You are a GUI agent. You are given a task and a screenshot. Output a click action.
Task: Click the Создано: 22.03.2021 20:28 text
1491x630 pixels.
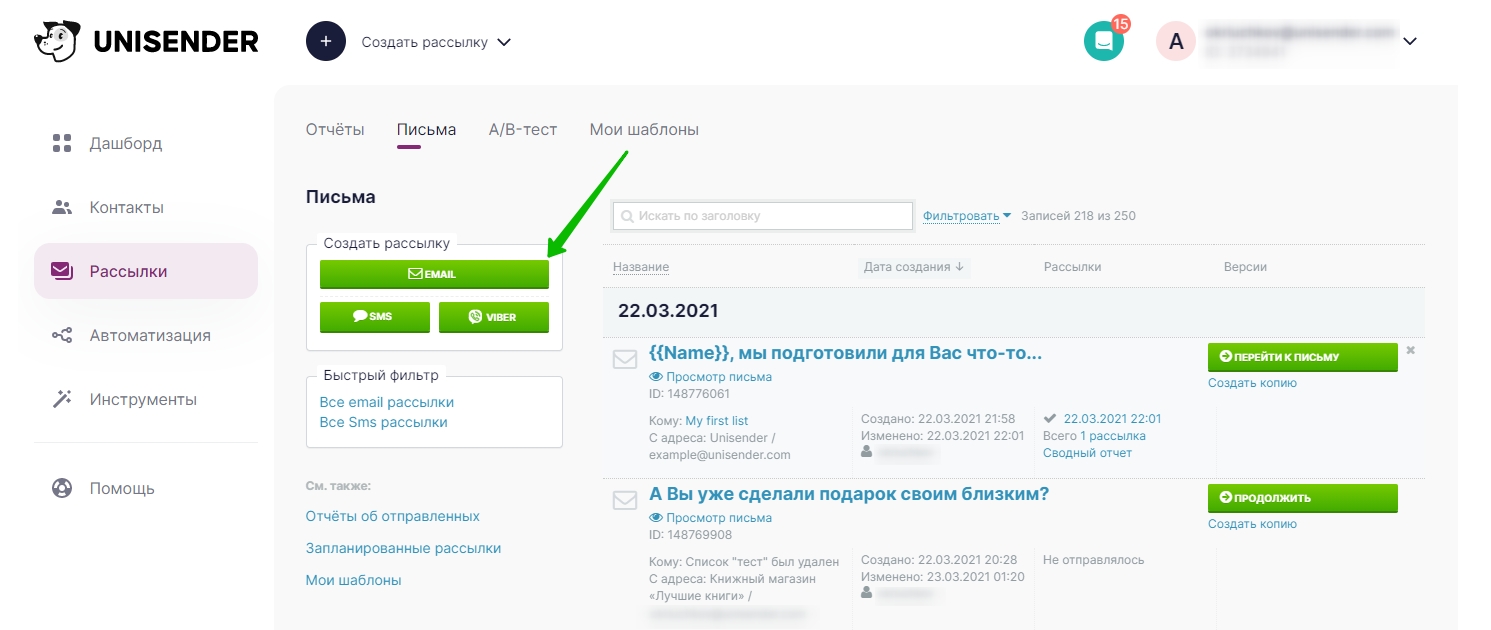[938, 560]
